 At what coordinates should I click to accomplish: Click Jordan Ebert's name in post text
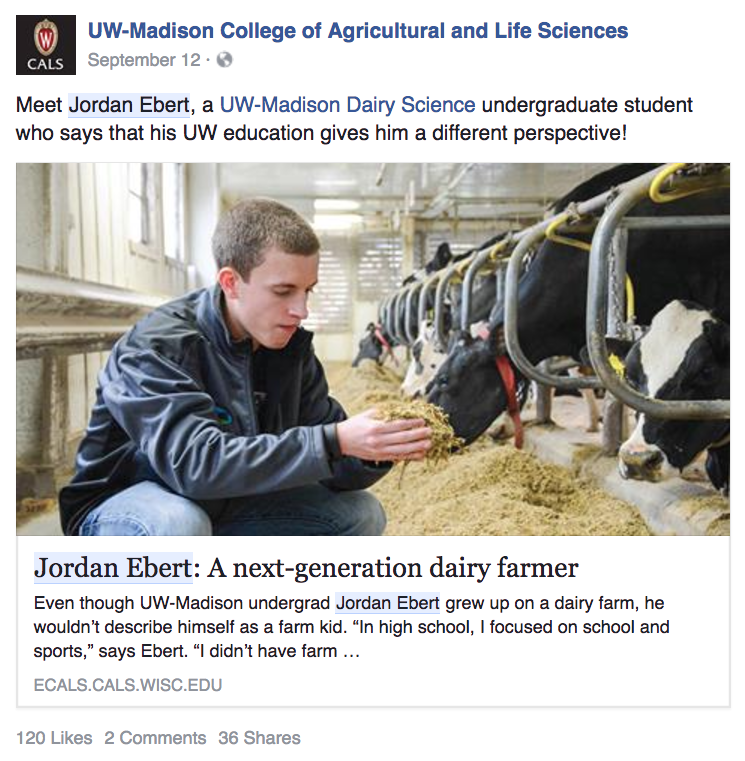[x=128, y=105]
